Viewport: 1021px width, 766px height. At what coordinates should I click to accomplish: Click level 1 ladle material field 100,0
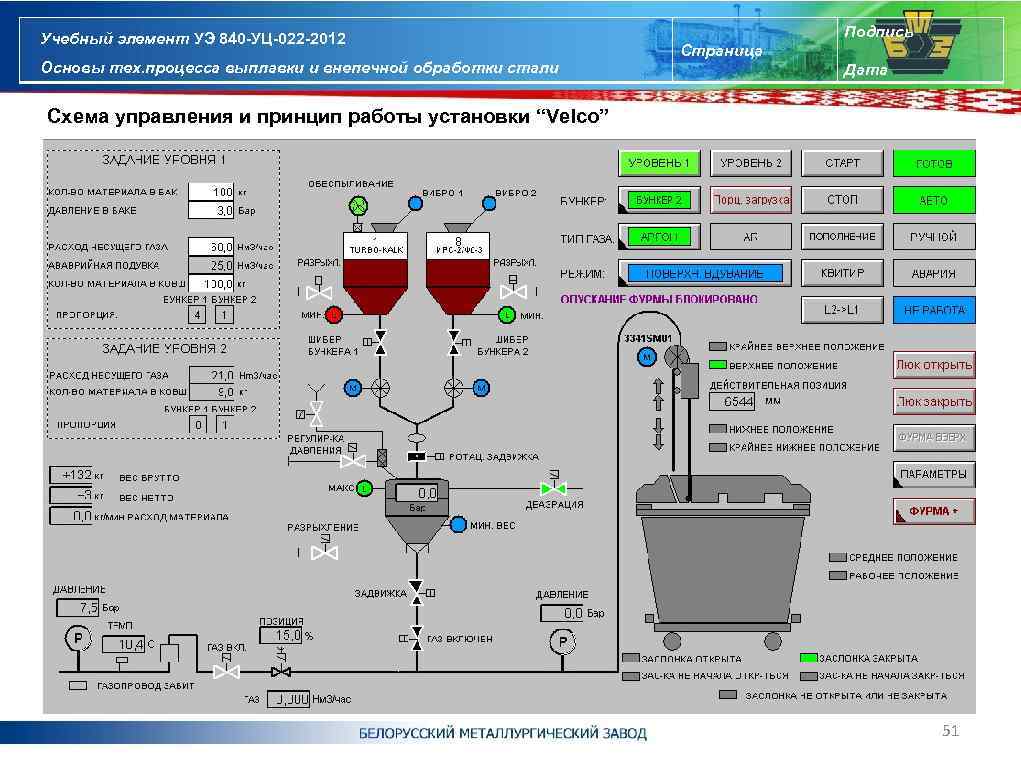coord(211,283)
